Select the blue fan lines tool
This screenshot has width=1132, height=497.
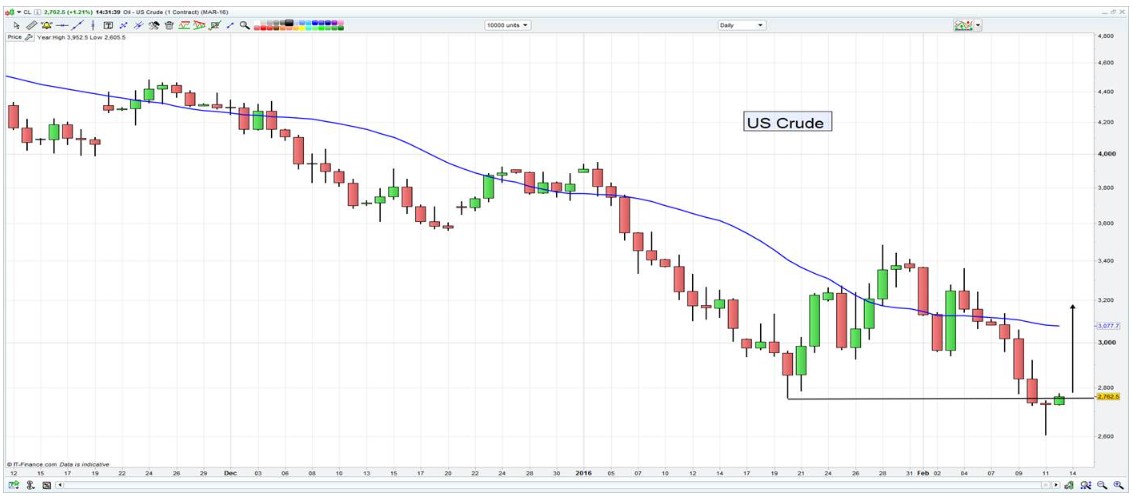(139, 25)
